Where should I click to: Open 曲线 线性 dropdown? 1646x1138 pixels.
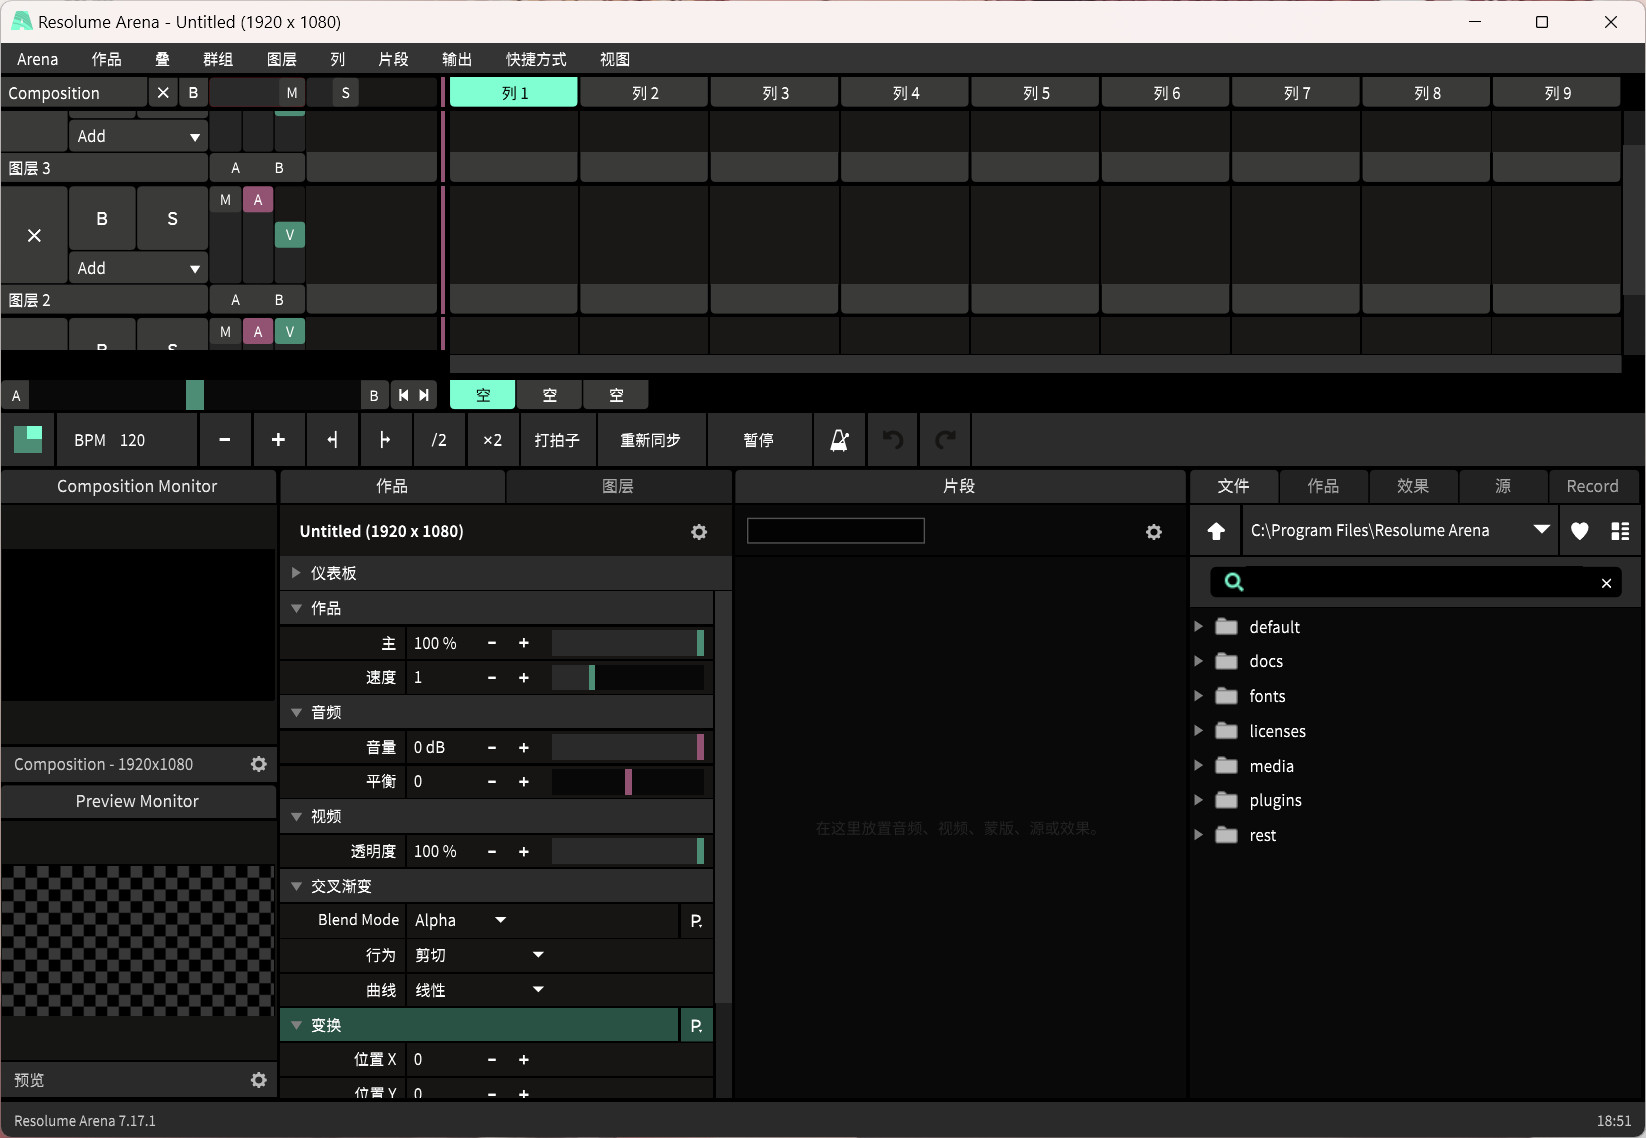click(480, 991)
